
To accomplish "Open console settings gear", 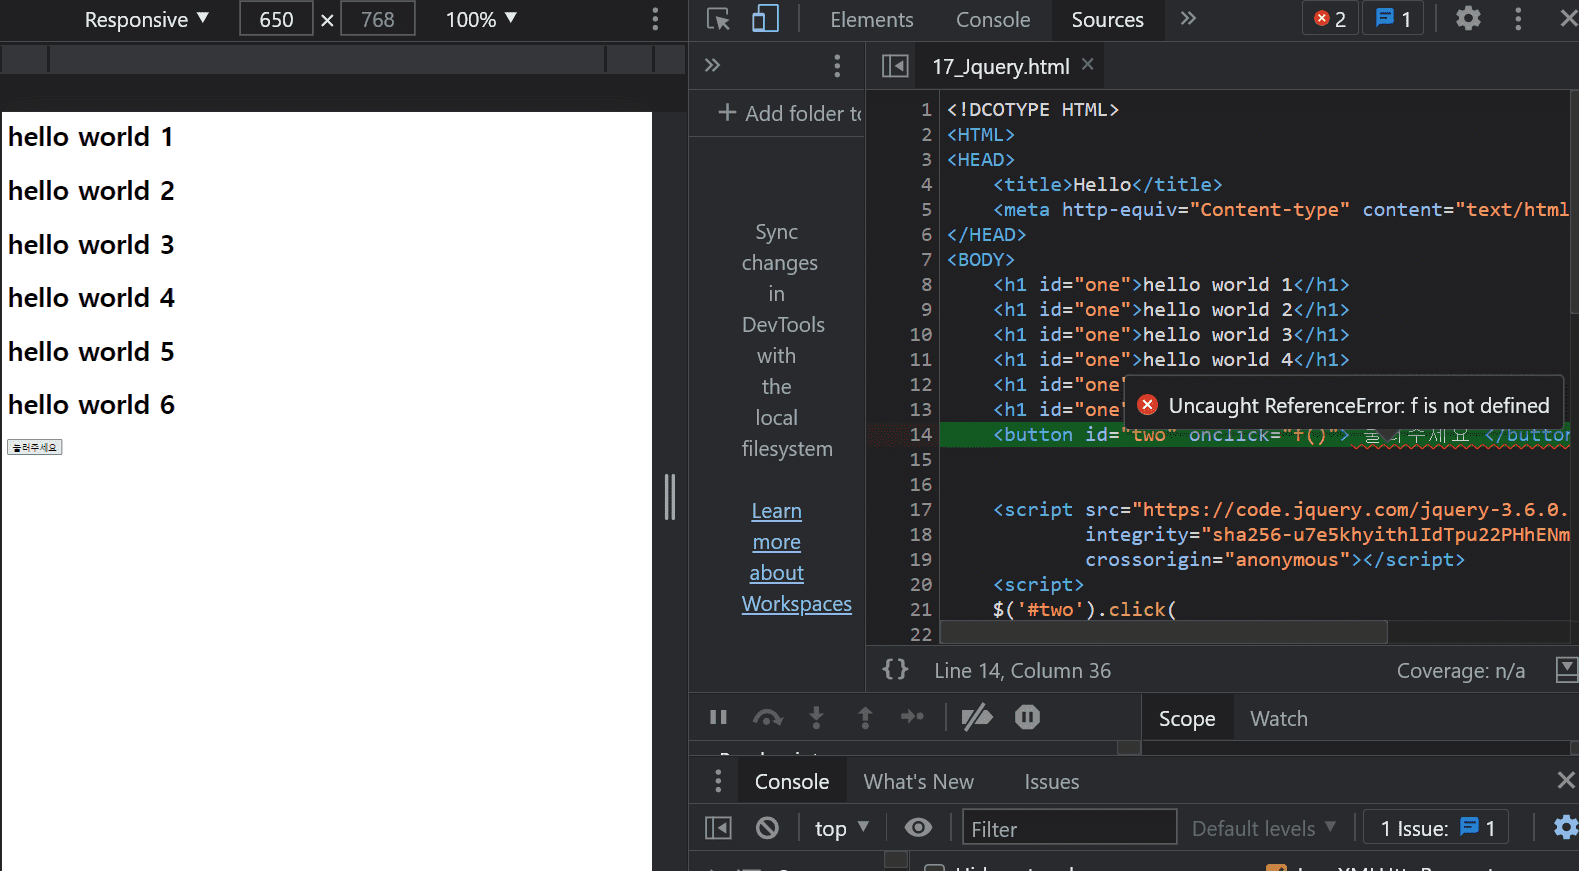I will click(1565, 827).
